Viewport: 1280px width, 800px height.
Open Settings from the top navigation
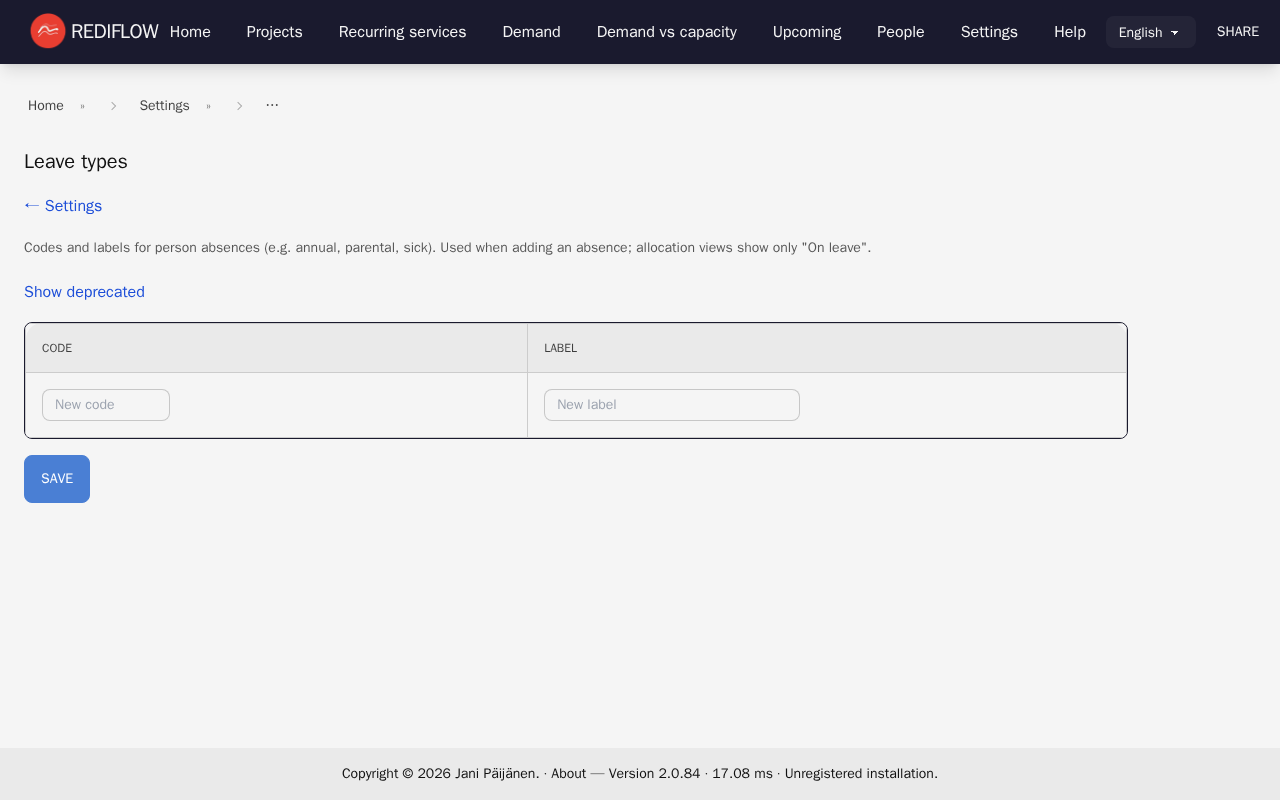click(x=988, y=32)
